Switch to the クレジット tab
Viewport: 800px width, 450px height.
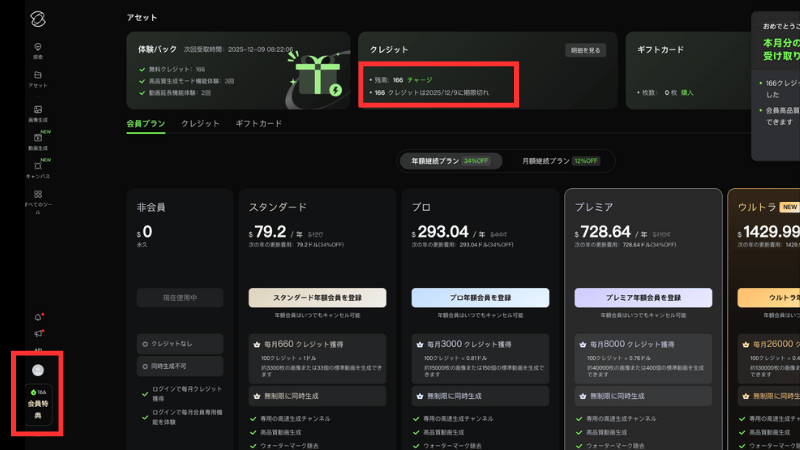200,124
